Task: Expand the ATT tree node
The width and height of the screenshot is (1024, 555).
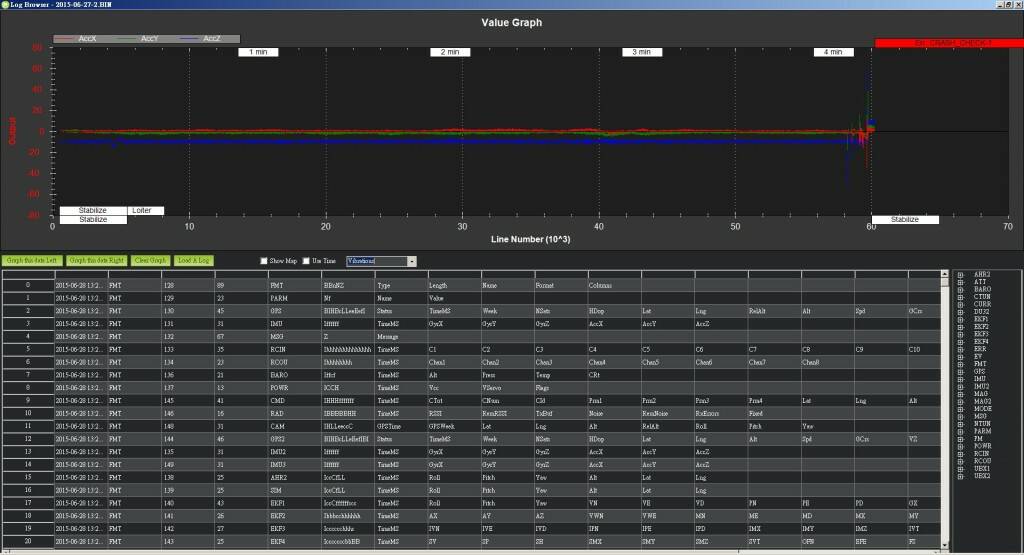Action: tap(961, 282)
